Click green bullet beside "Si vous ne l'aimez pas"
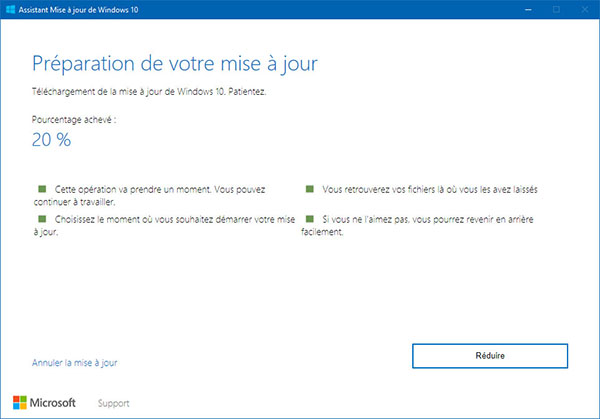The image size is (600, 419). tap(310, 217)
